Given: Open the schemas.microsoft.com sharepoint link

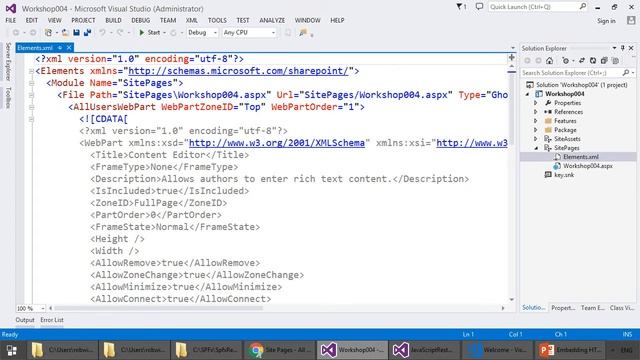Looking at the screenshot, I should point(238,71).
